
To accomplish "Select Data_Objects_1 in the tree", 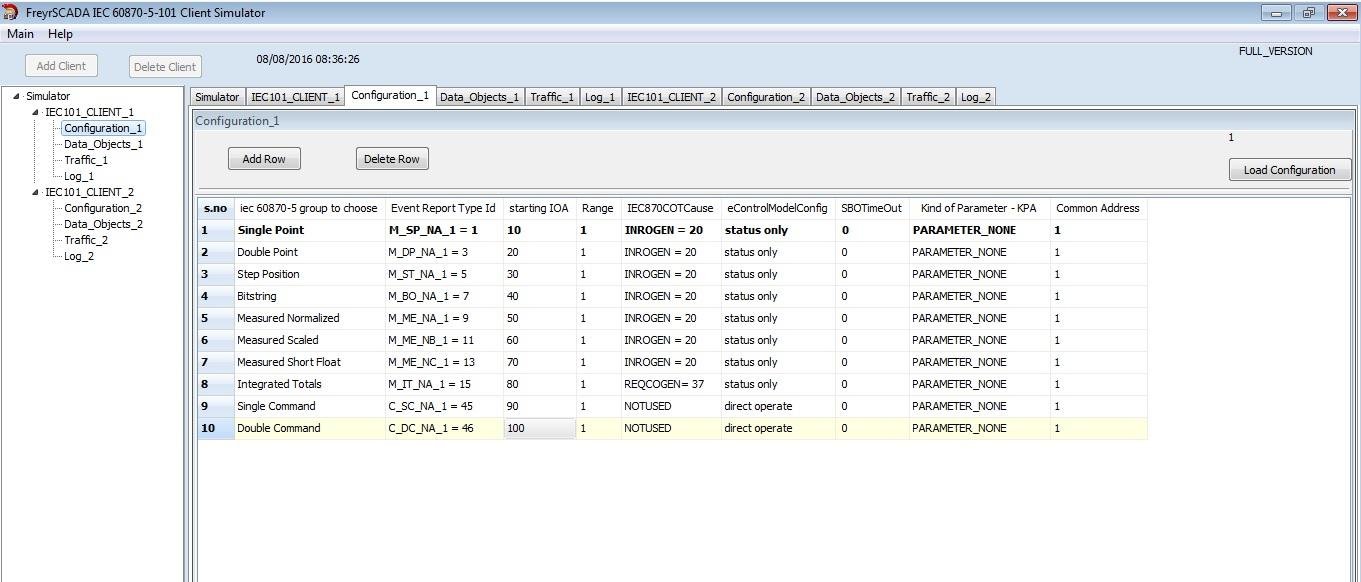I will coord(103,144).
